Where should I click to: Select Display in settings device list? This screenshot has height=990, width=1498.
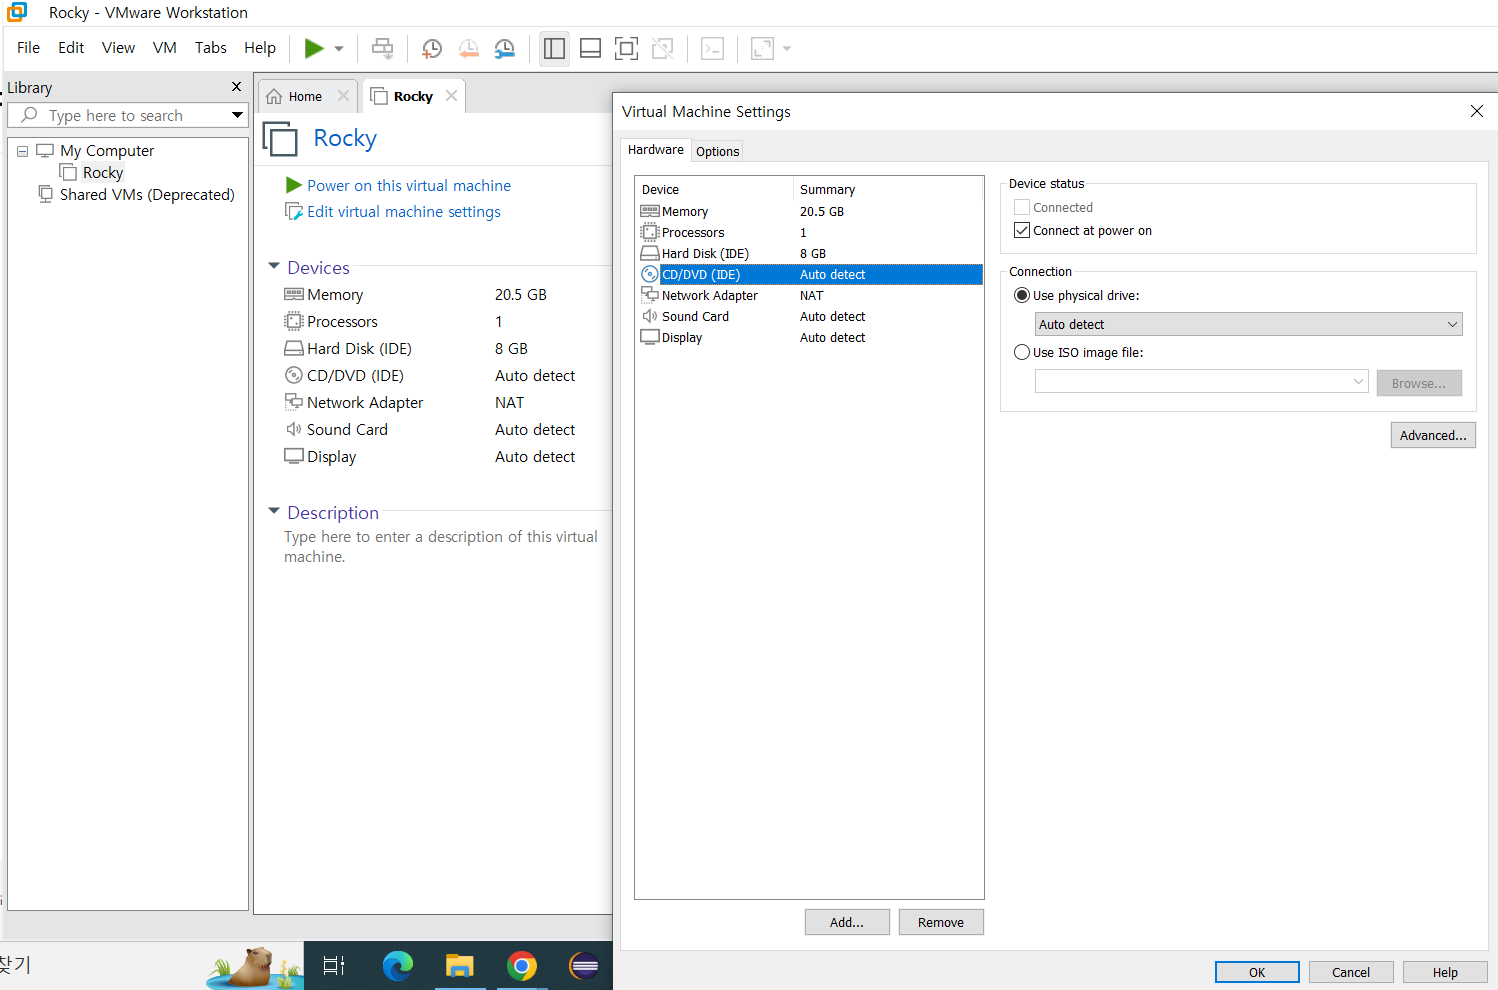809,337
